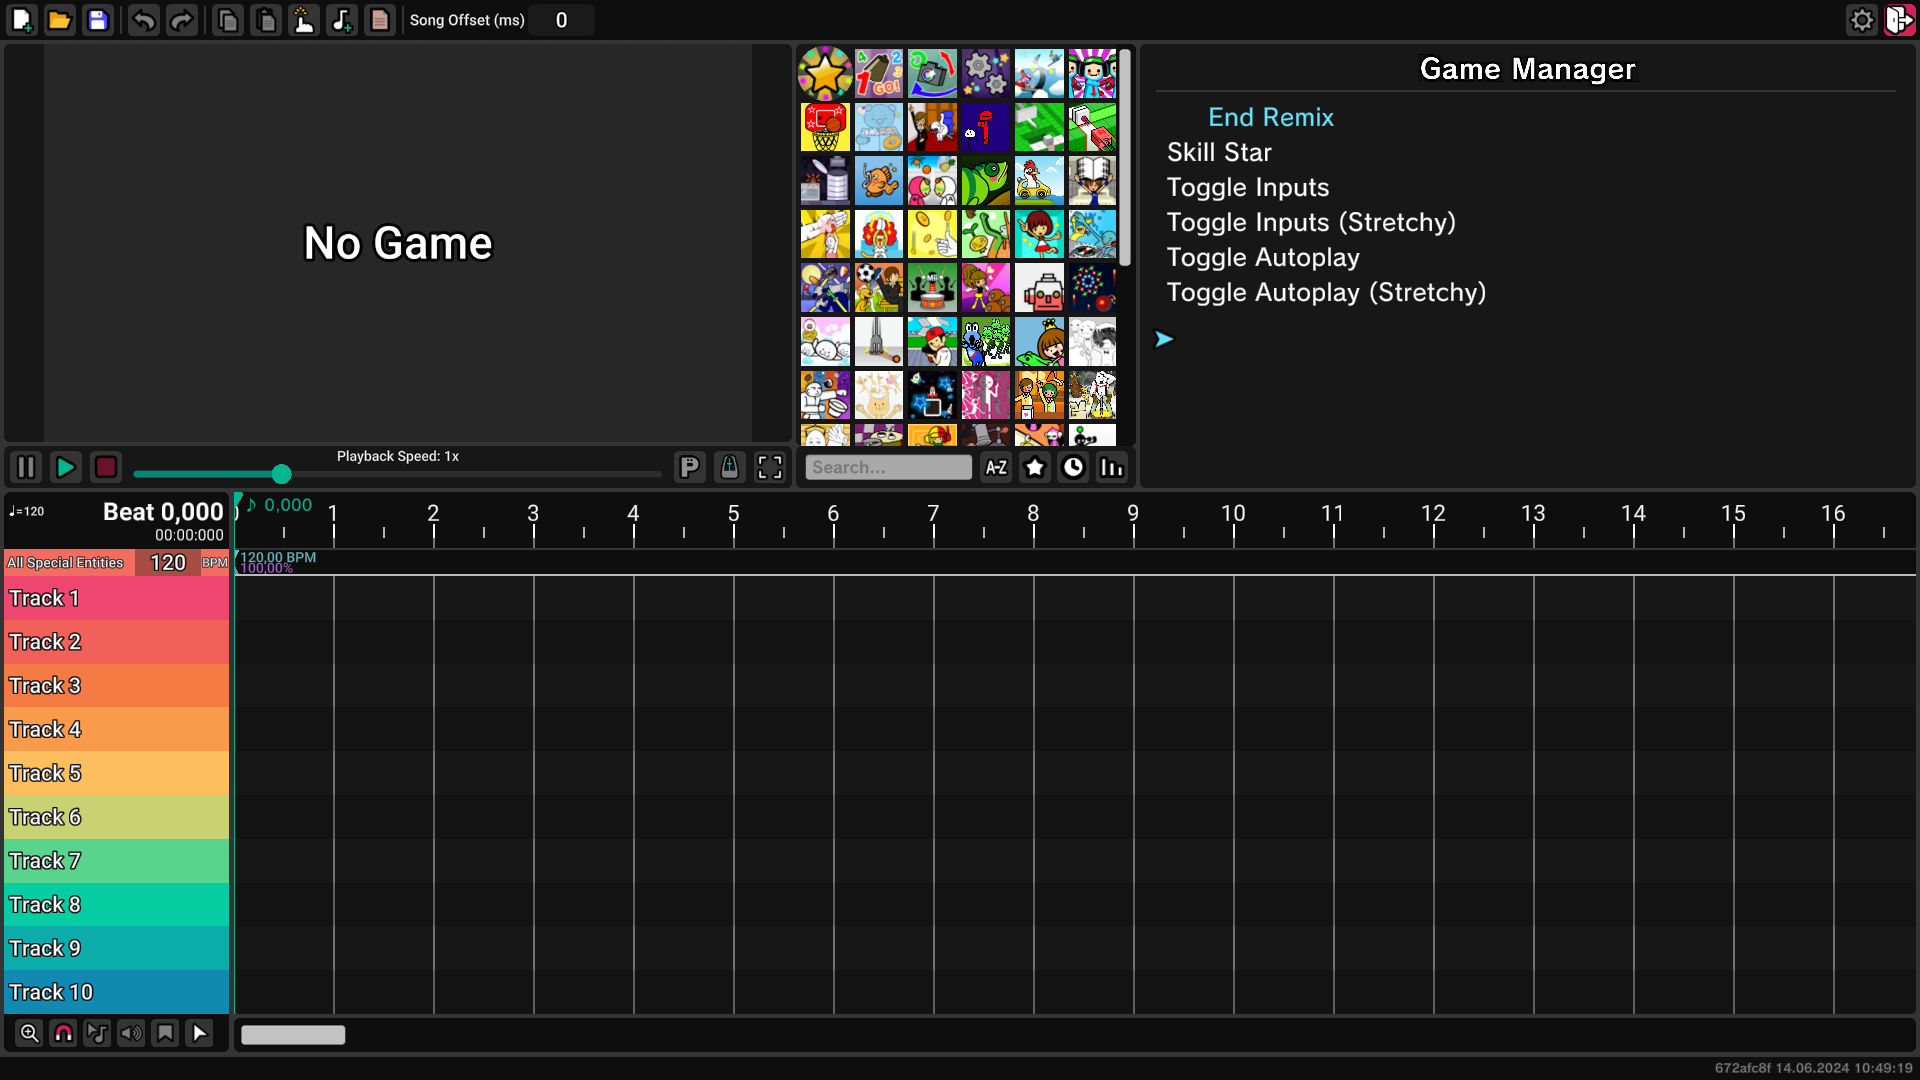Save the remix with floppy disk icon
The height and width of the screenshot is (1080, 1920).
[x=98, y=20]
